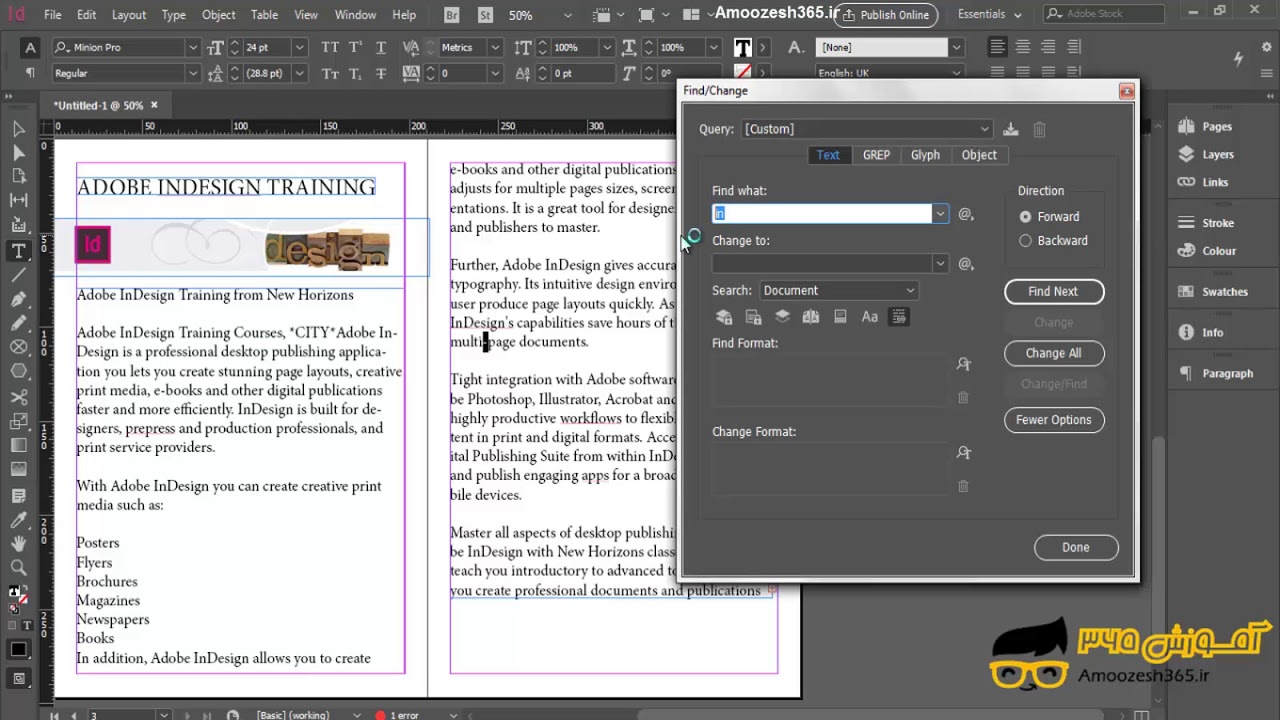Specify attributes to change icon
This screenshot has height=720, width=1280.
[x=964, y=453]
